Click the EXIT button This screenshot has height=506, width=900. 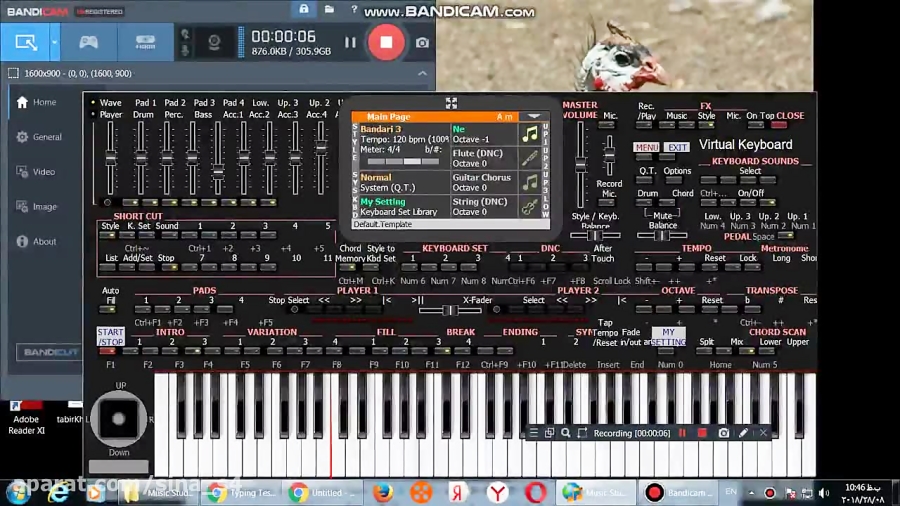point(677,147)
